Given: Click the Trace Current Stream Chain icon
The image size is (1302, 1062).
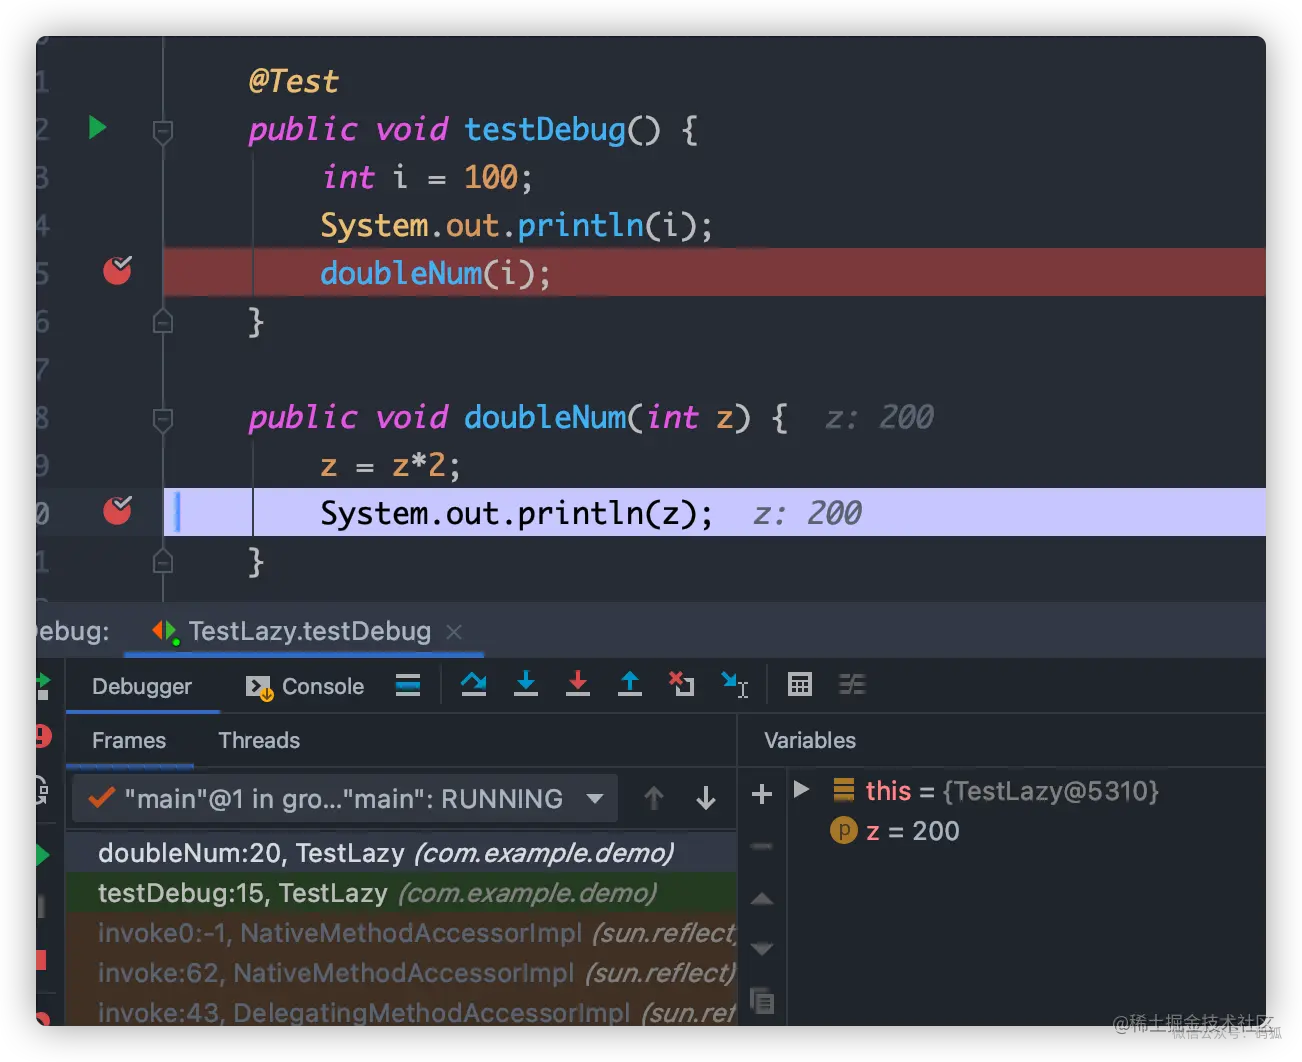Looking at the screenshot, I should coord(852,685).
